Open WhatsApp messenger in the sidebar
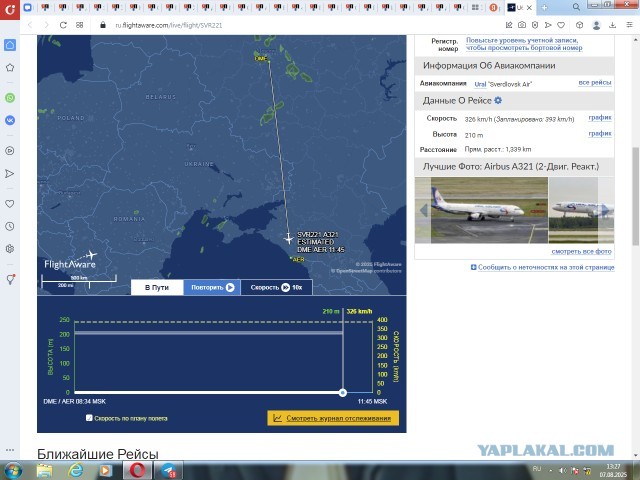Viewport: 640px width, 480px height. coord(10,98)
